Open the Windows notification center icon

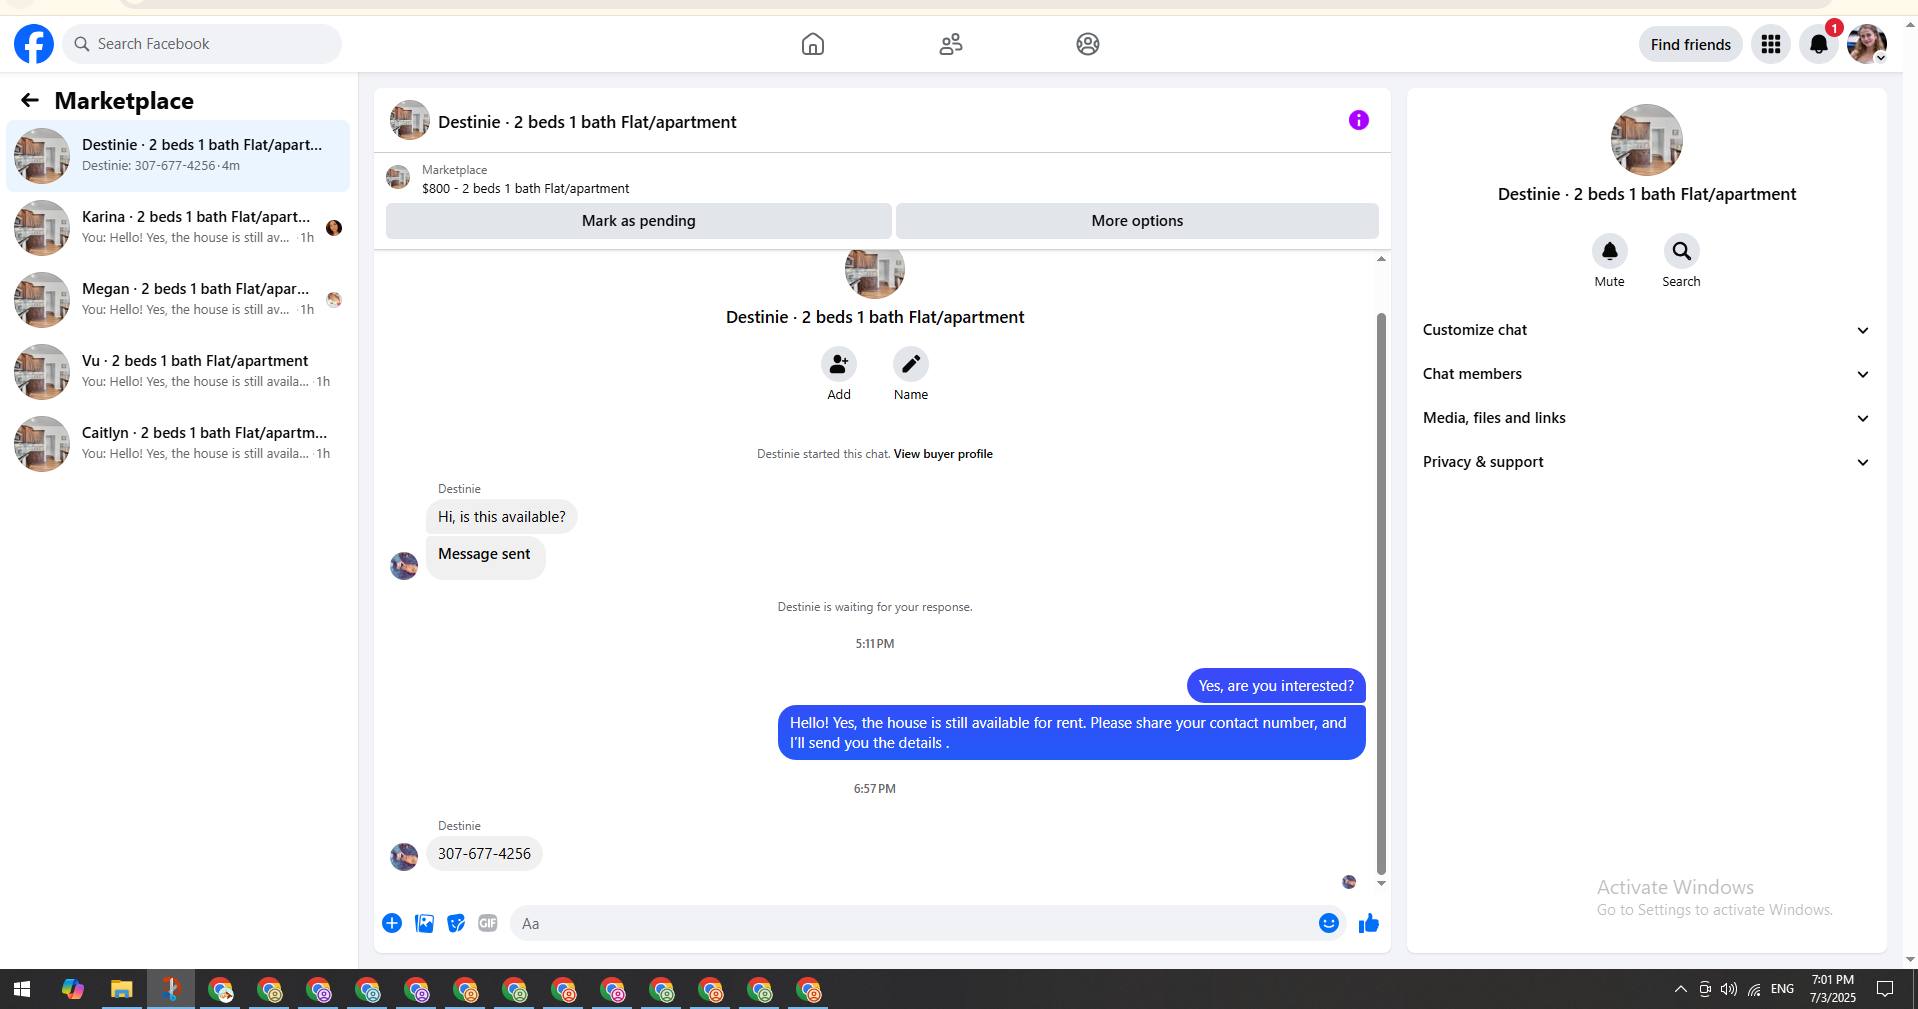coord(1885,989)
